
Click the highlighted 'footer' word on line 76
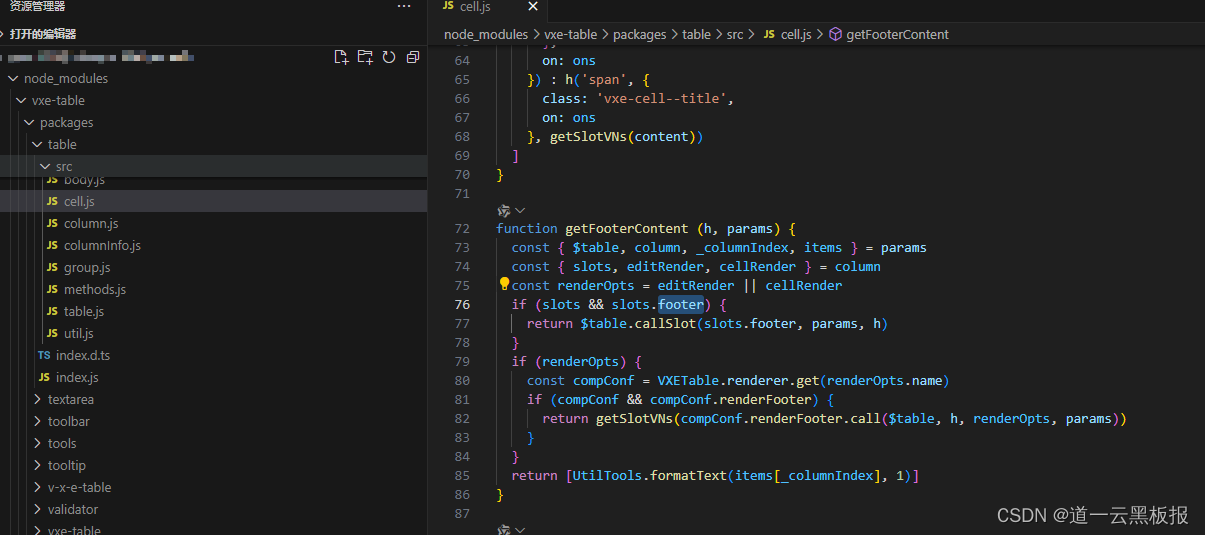681,304
